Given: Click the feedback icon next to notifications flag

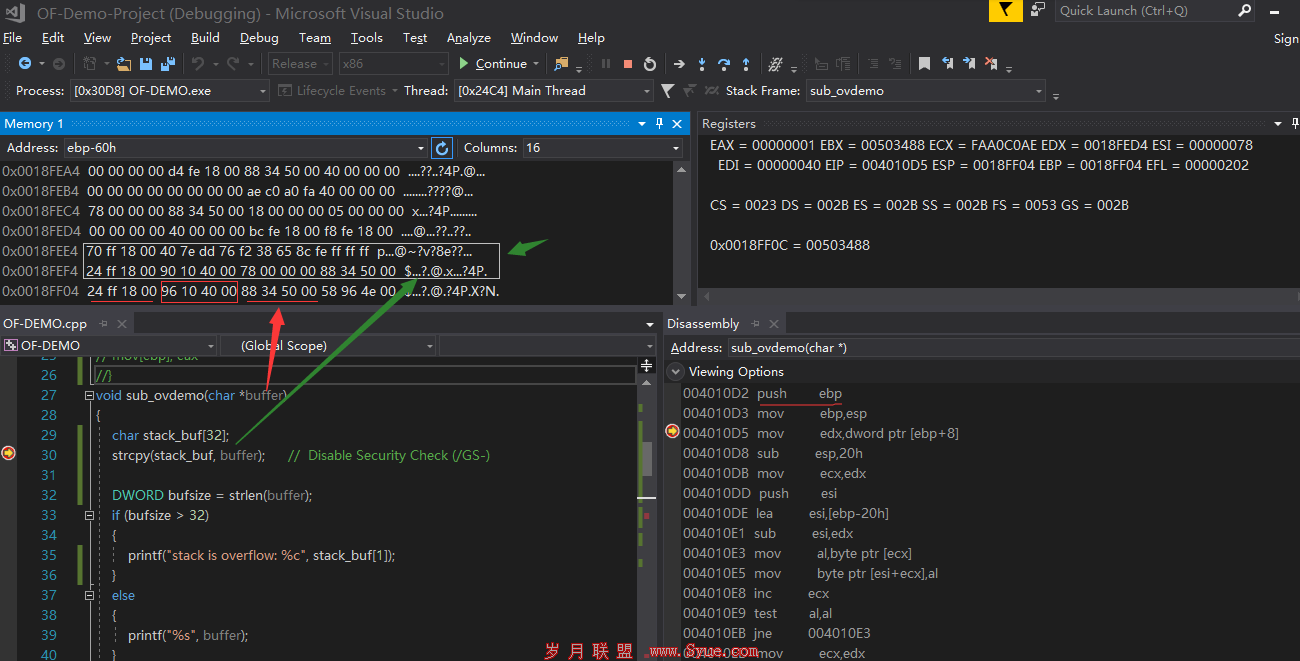Looking at the screenshot, I should point(1038,10).
